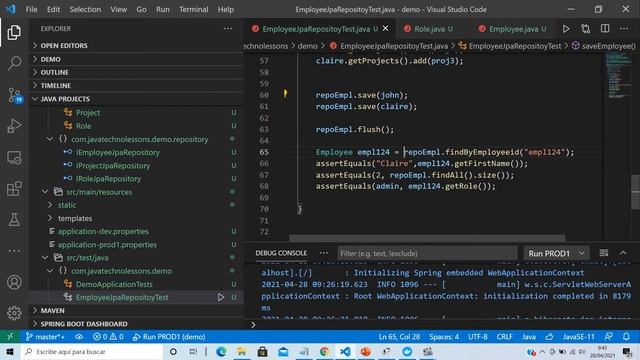Collapse the panel with chevron up
The width and height of the screenshot is (640, 360).
[623, 253]
